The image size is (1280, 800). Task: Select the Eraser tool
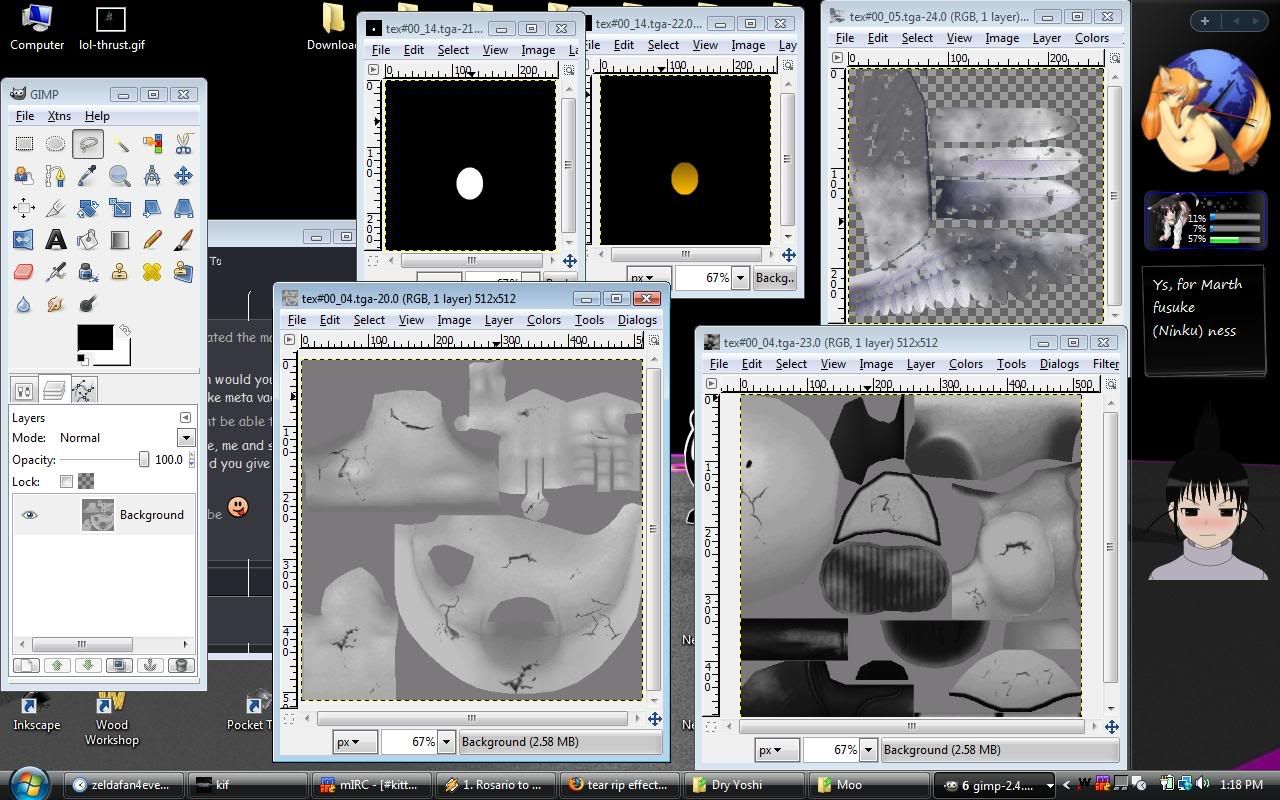click(x=23, y=271)
